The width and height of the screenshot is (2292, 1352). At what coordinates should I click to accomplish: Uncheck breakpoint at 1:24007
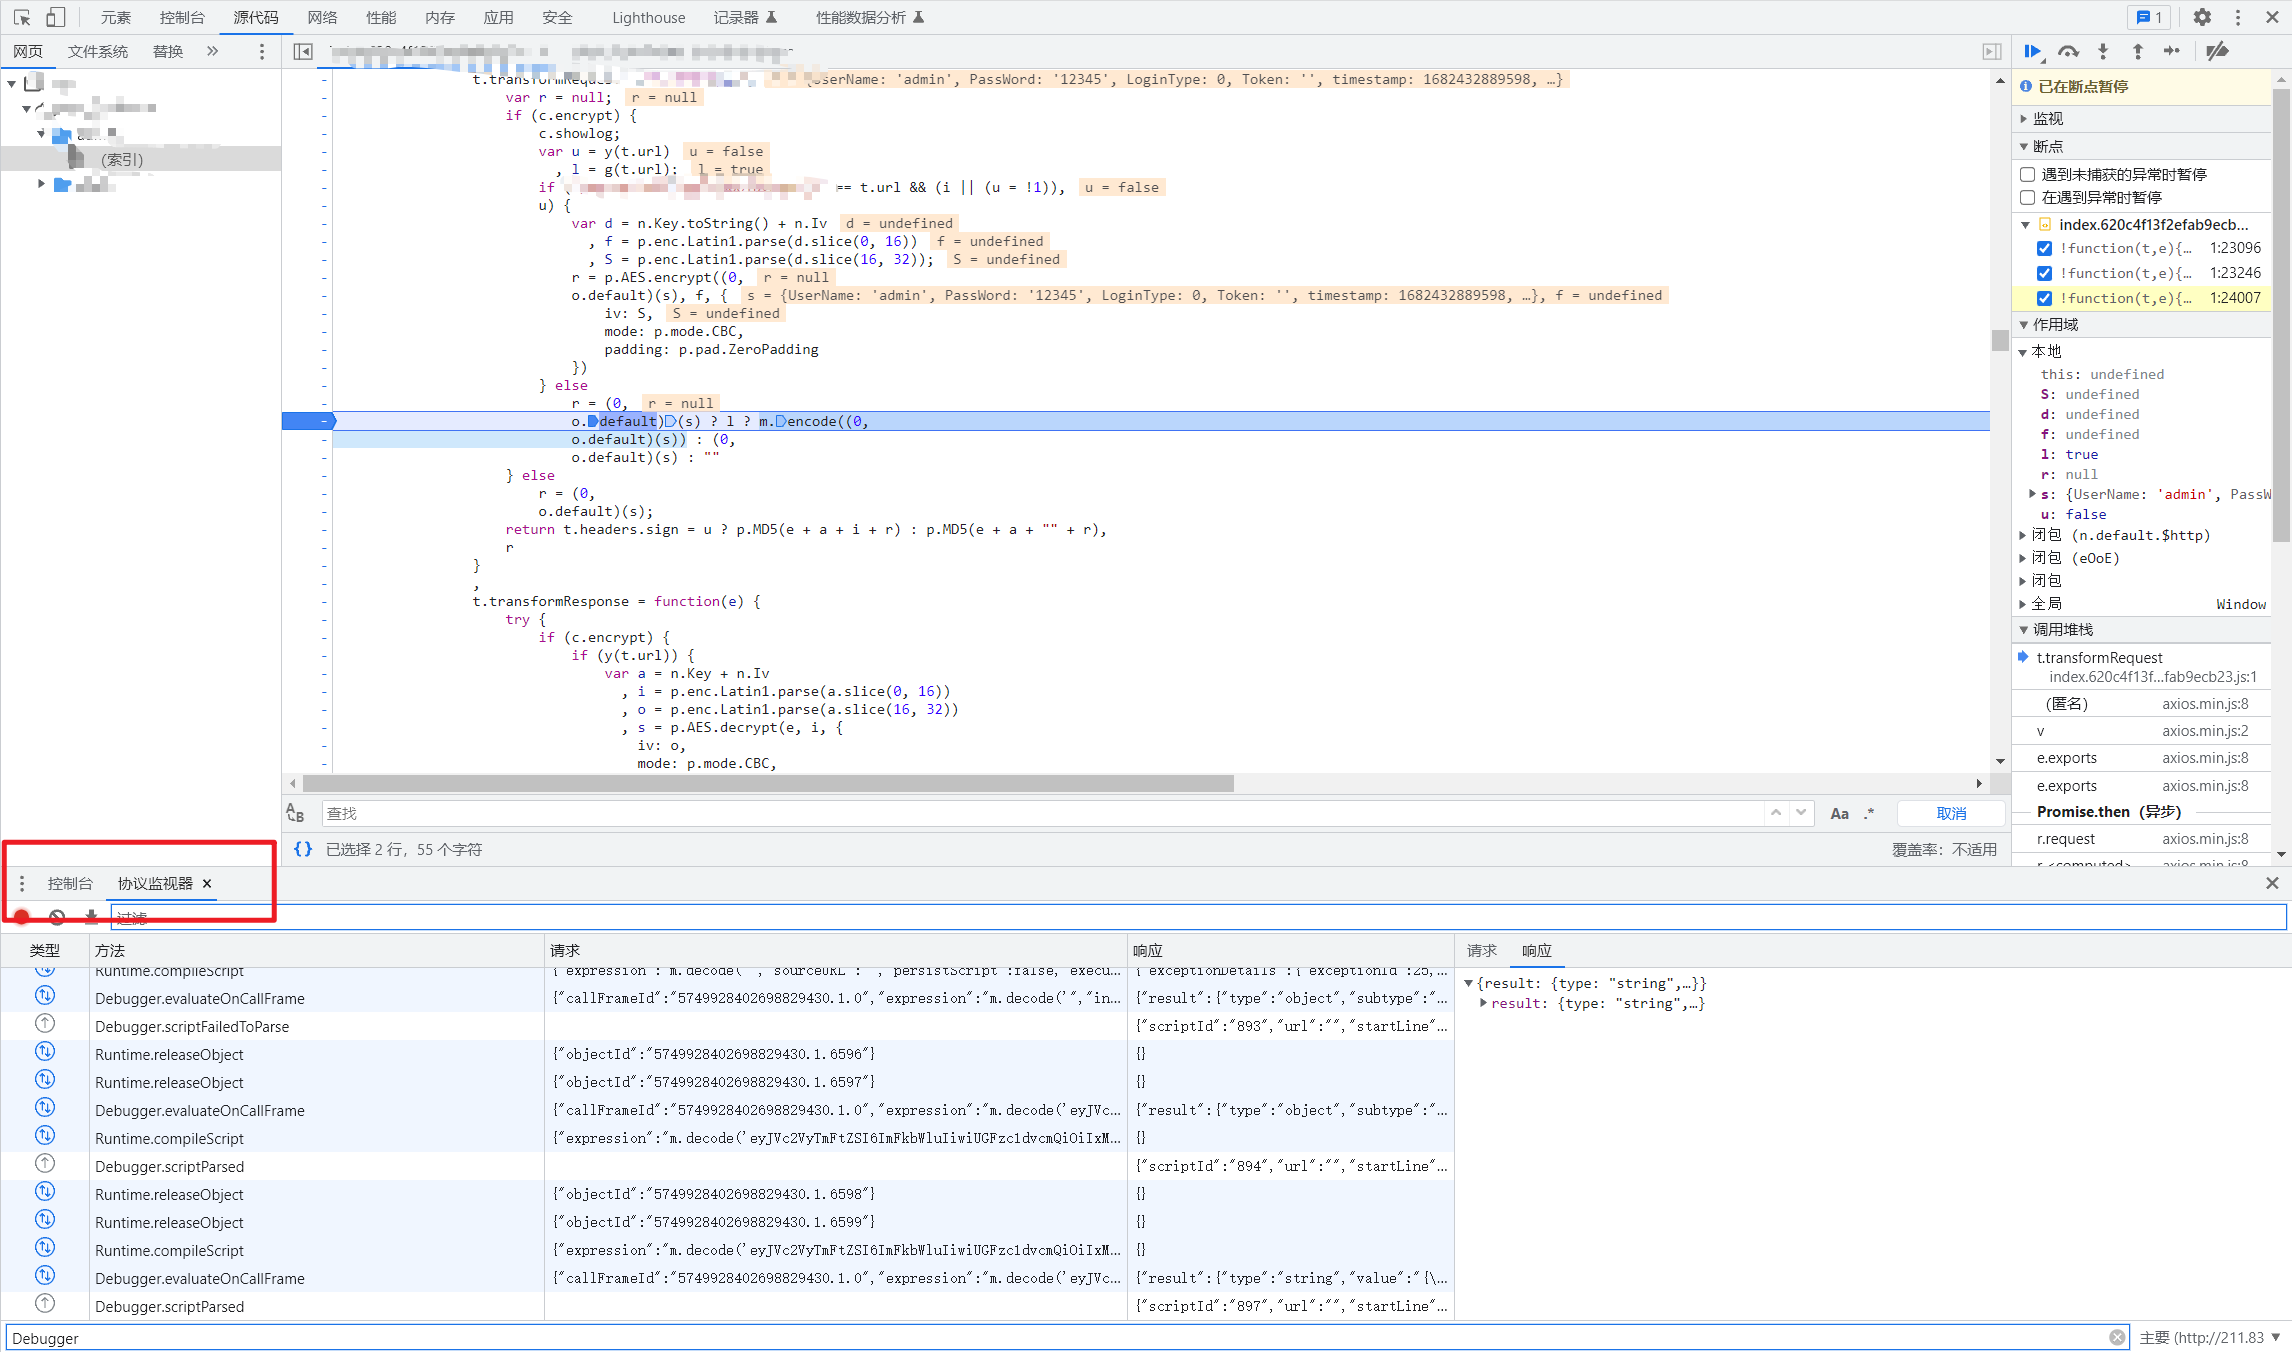point(2044,298)
